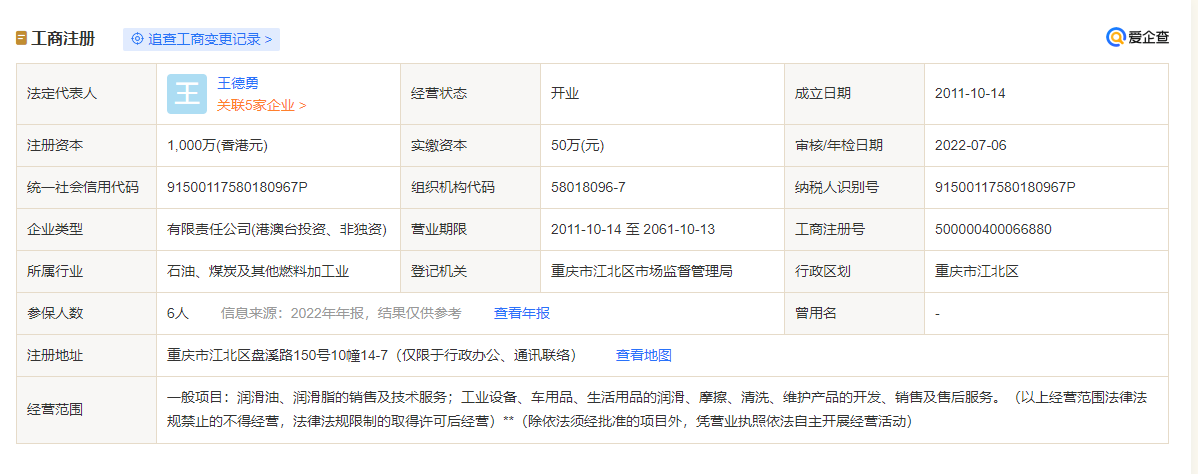
Task: Click the 曾用名 label cell
Action: [854, 313]
